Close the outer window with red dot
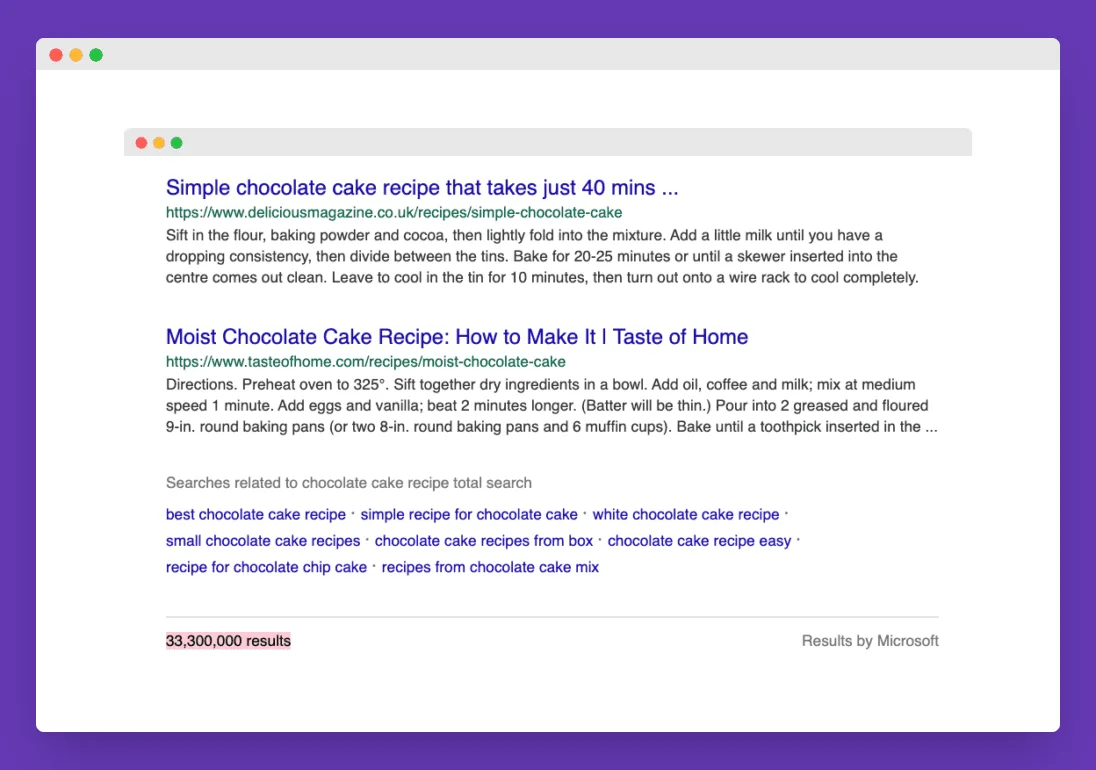 pyautogui.click(x=56, y=55)
